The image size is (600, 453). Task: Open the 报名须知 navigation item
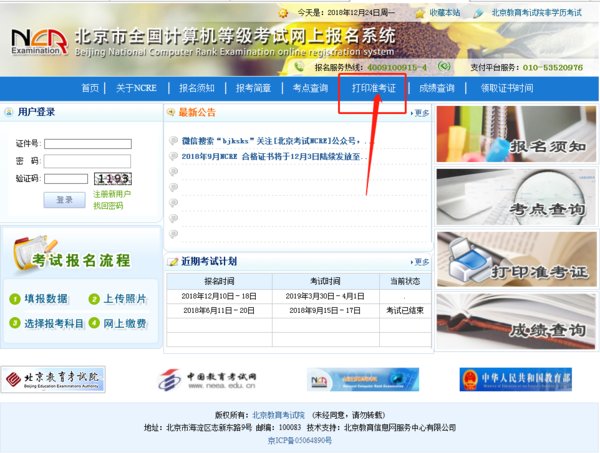click(197, 88)
